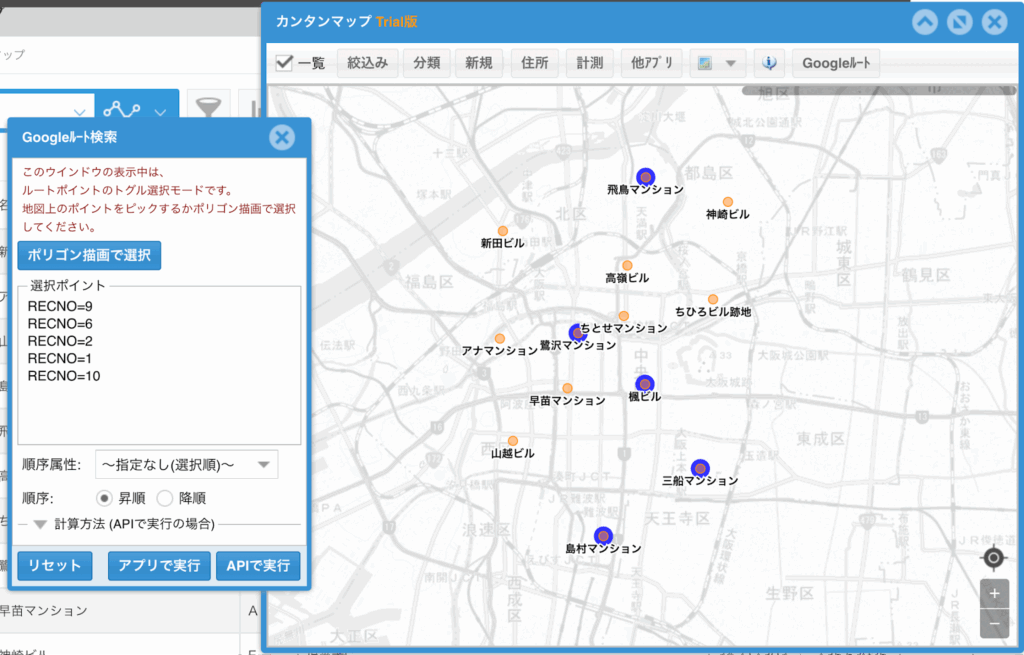Screen dimensions: 1024x655
Task: Select RECNO=9 in the selected points list
Action: [60, 306]
